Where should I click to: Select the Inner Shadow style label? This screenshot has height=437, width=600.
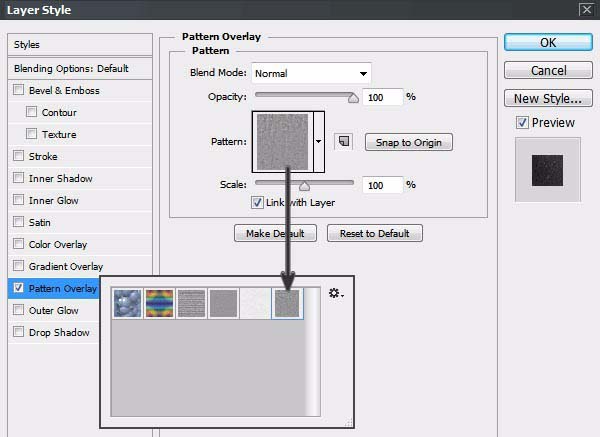click(60, 178)
